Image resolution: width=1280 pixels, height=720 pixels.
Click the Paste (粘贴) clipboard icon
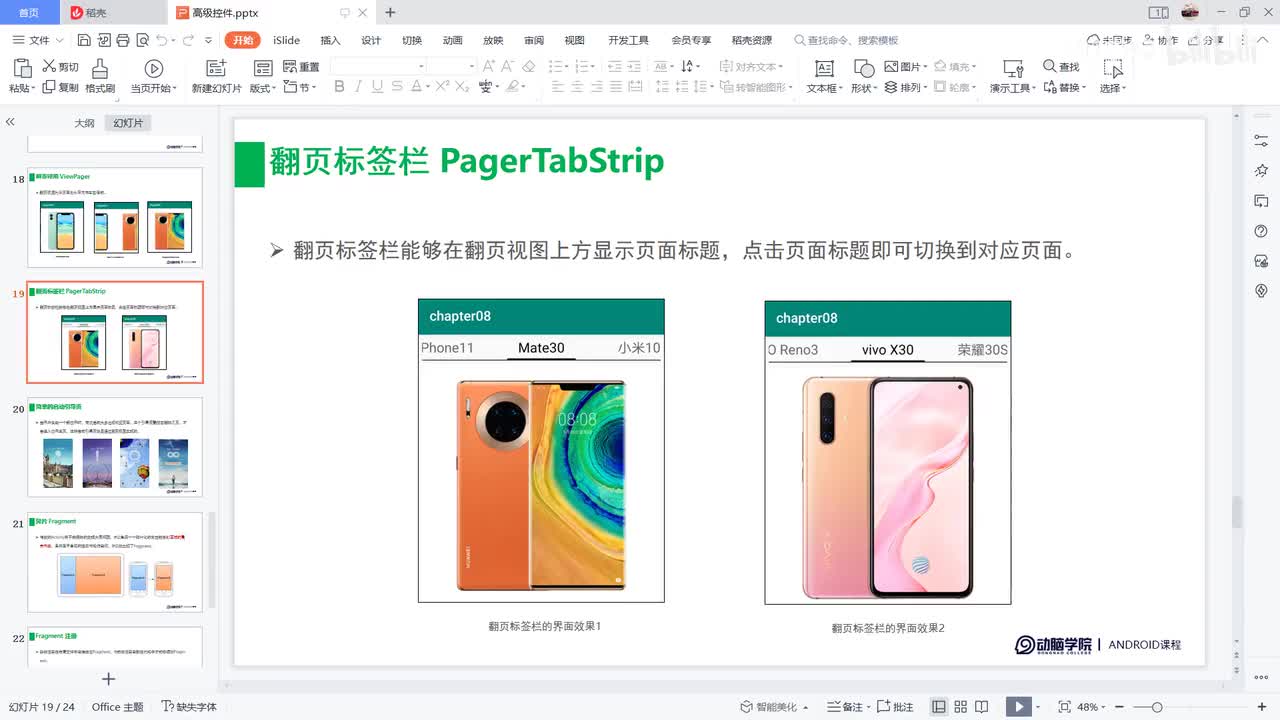tap(22, 68)
